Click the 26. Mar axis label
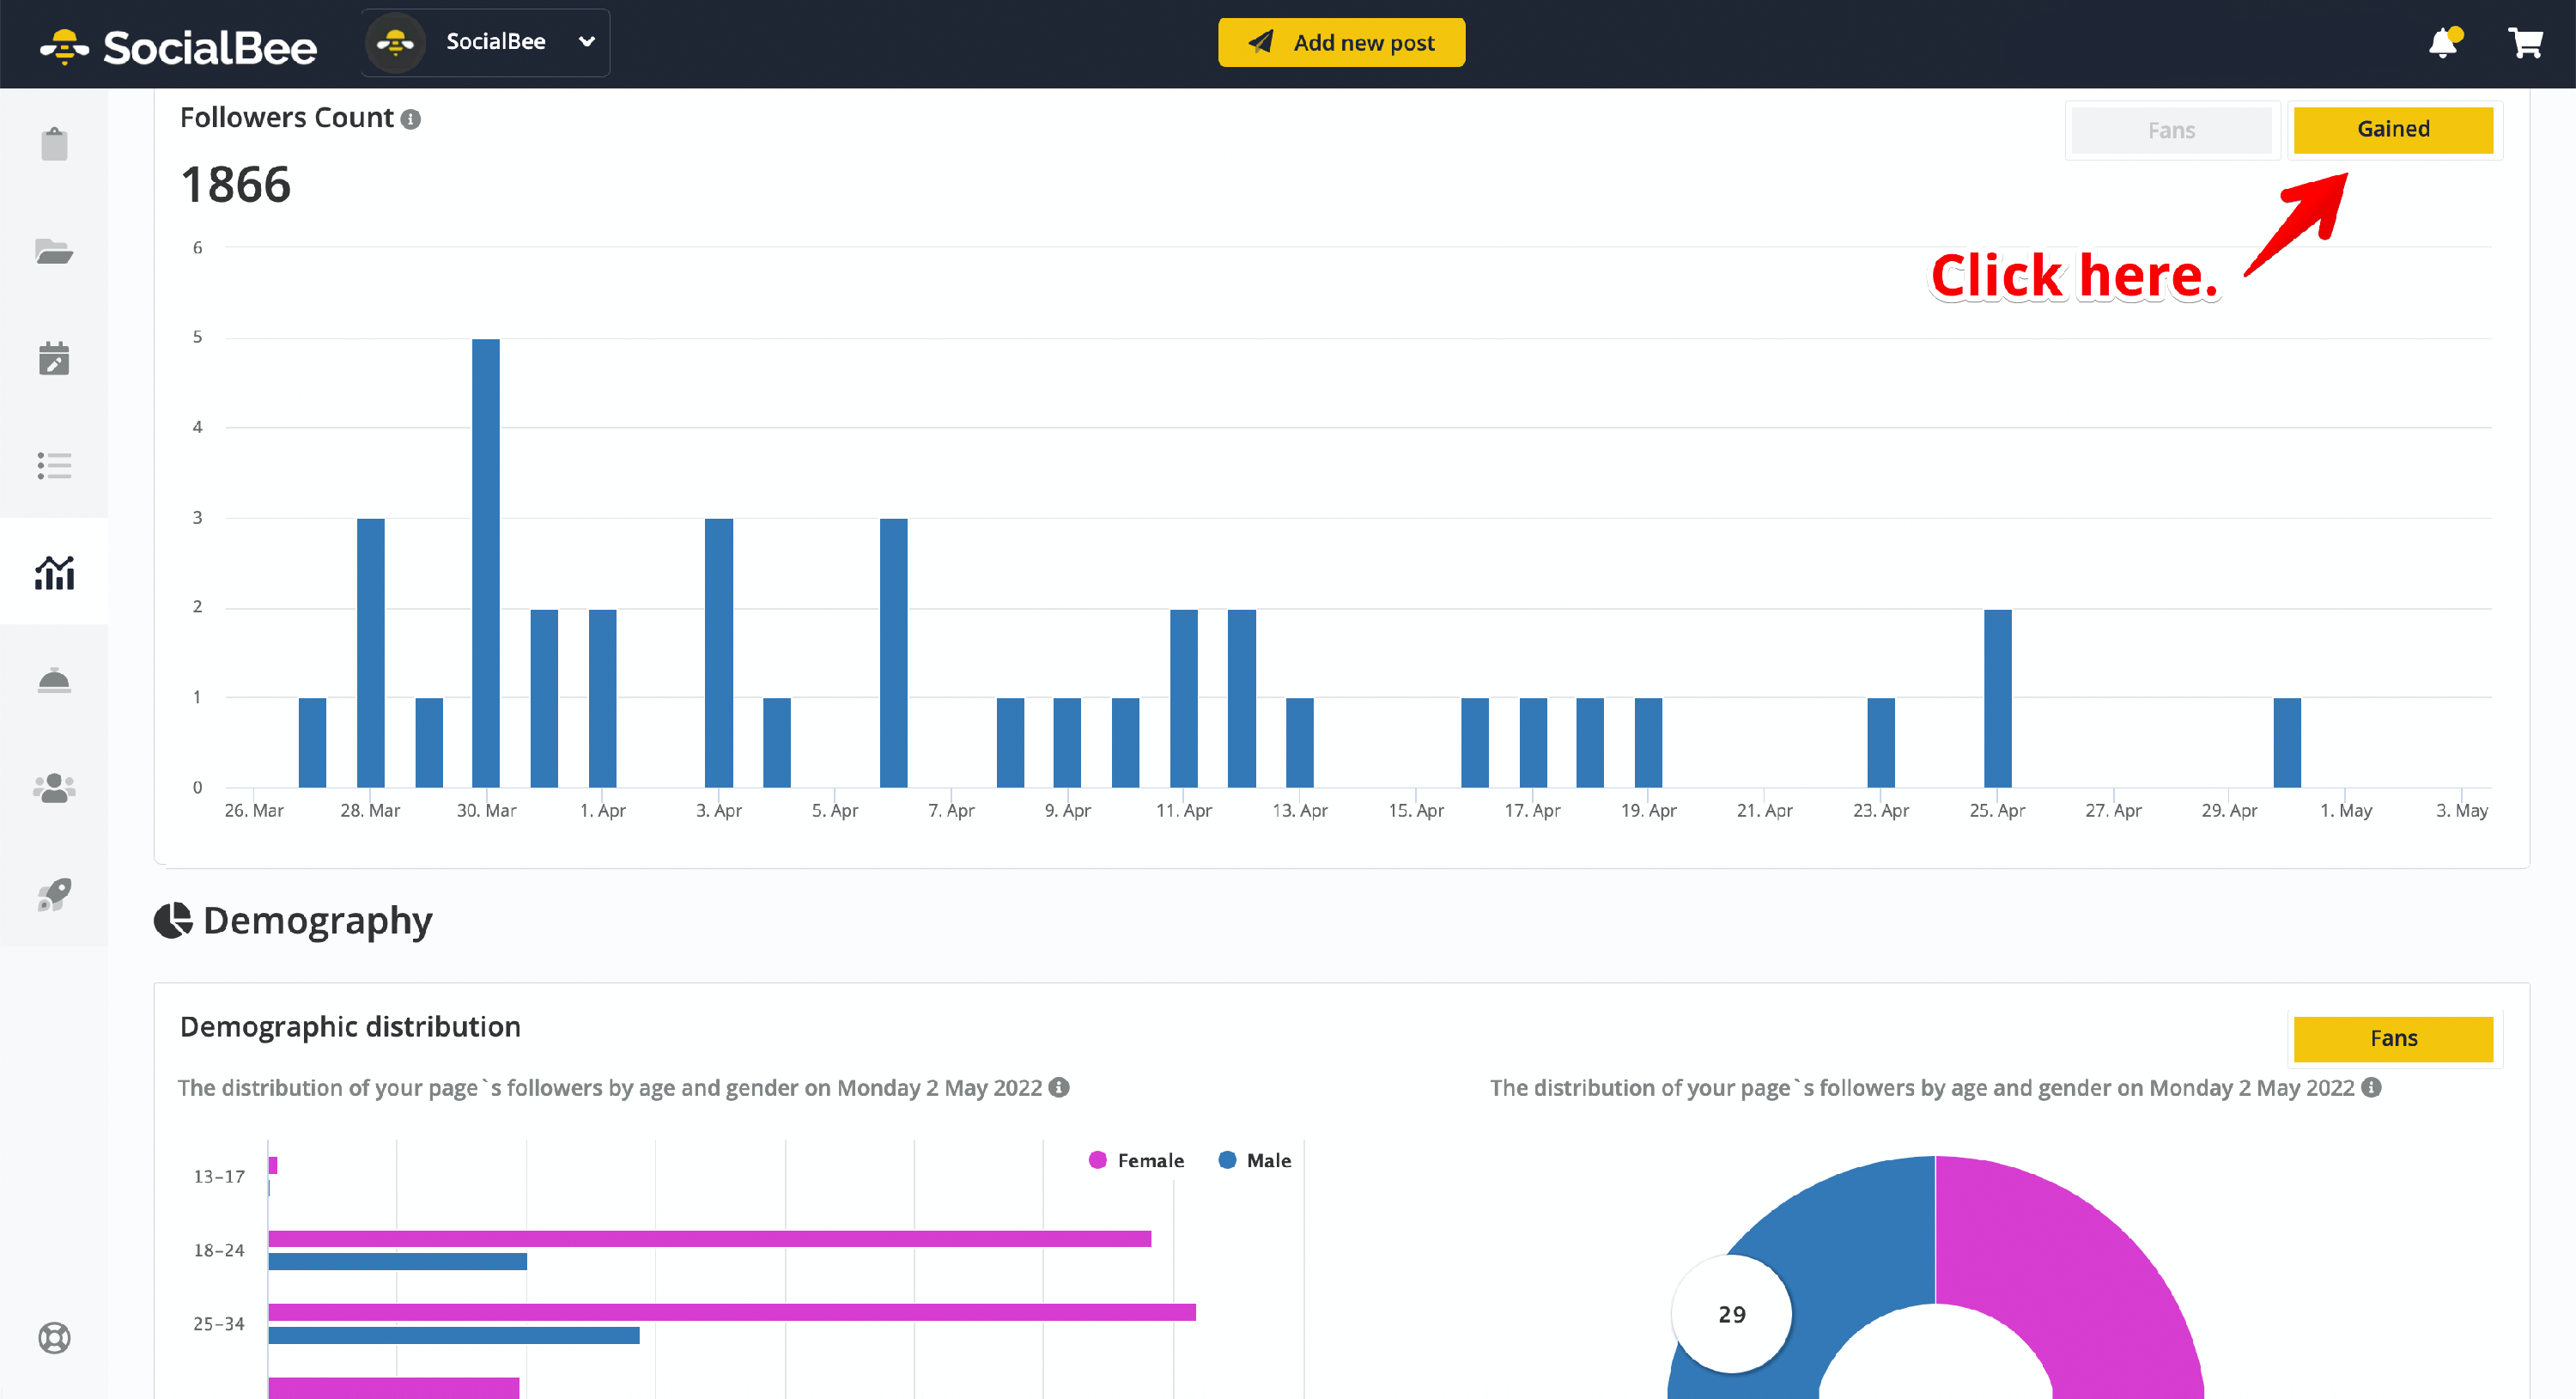 [x=254, y=810]
